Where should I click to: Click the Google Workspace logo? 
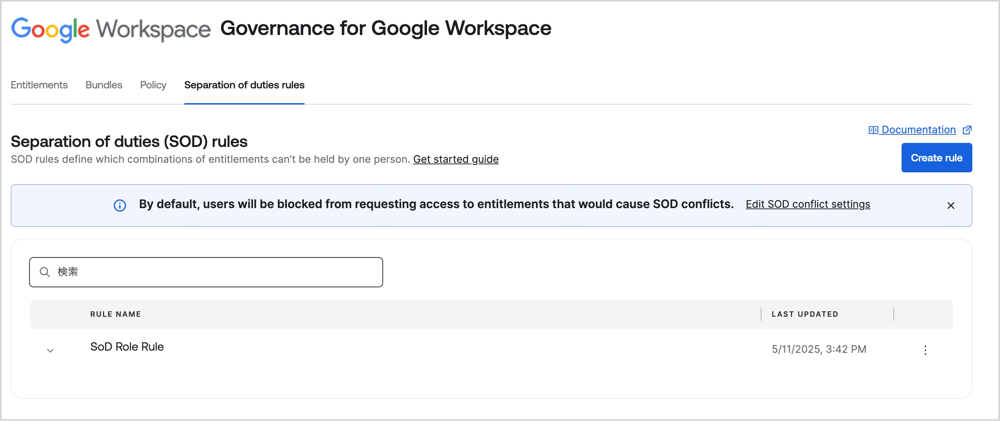click(110, 29)
